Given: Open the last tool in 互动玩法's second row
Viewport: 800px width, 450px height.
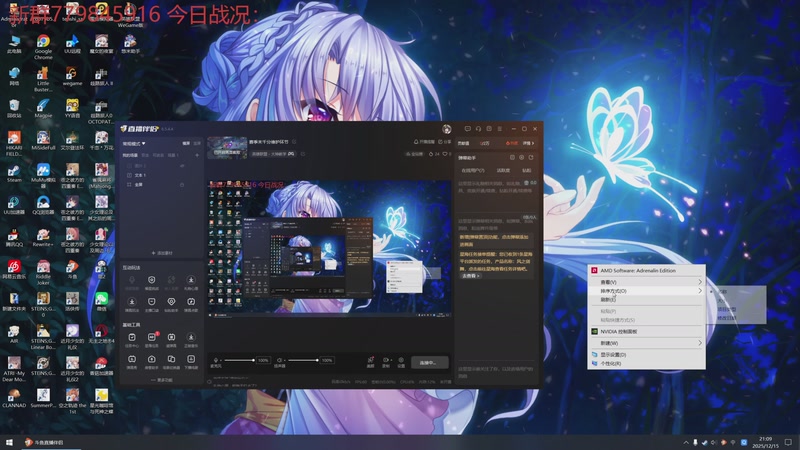Looking at the screenshot, I should click(x=191, y=305).
